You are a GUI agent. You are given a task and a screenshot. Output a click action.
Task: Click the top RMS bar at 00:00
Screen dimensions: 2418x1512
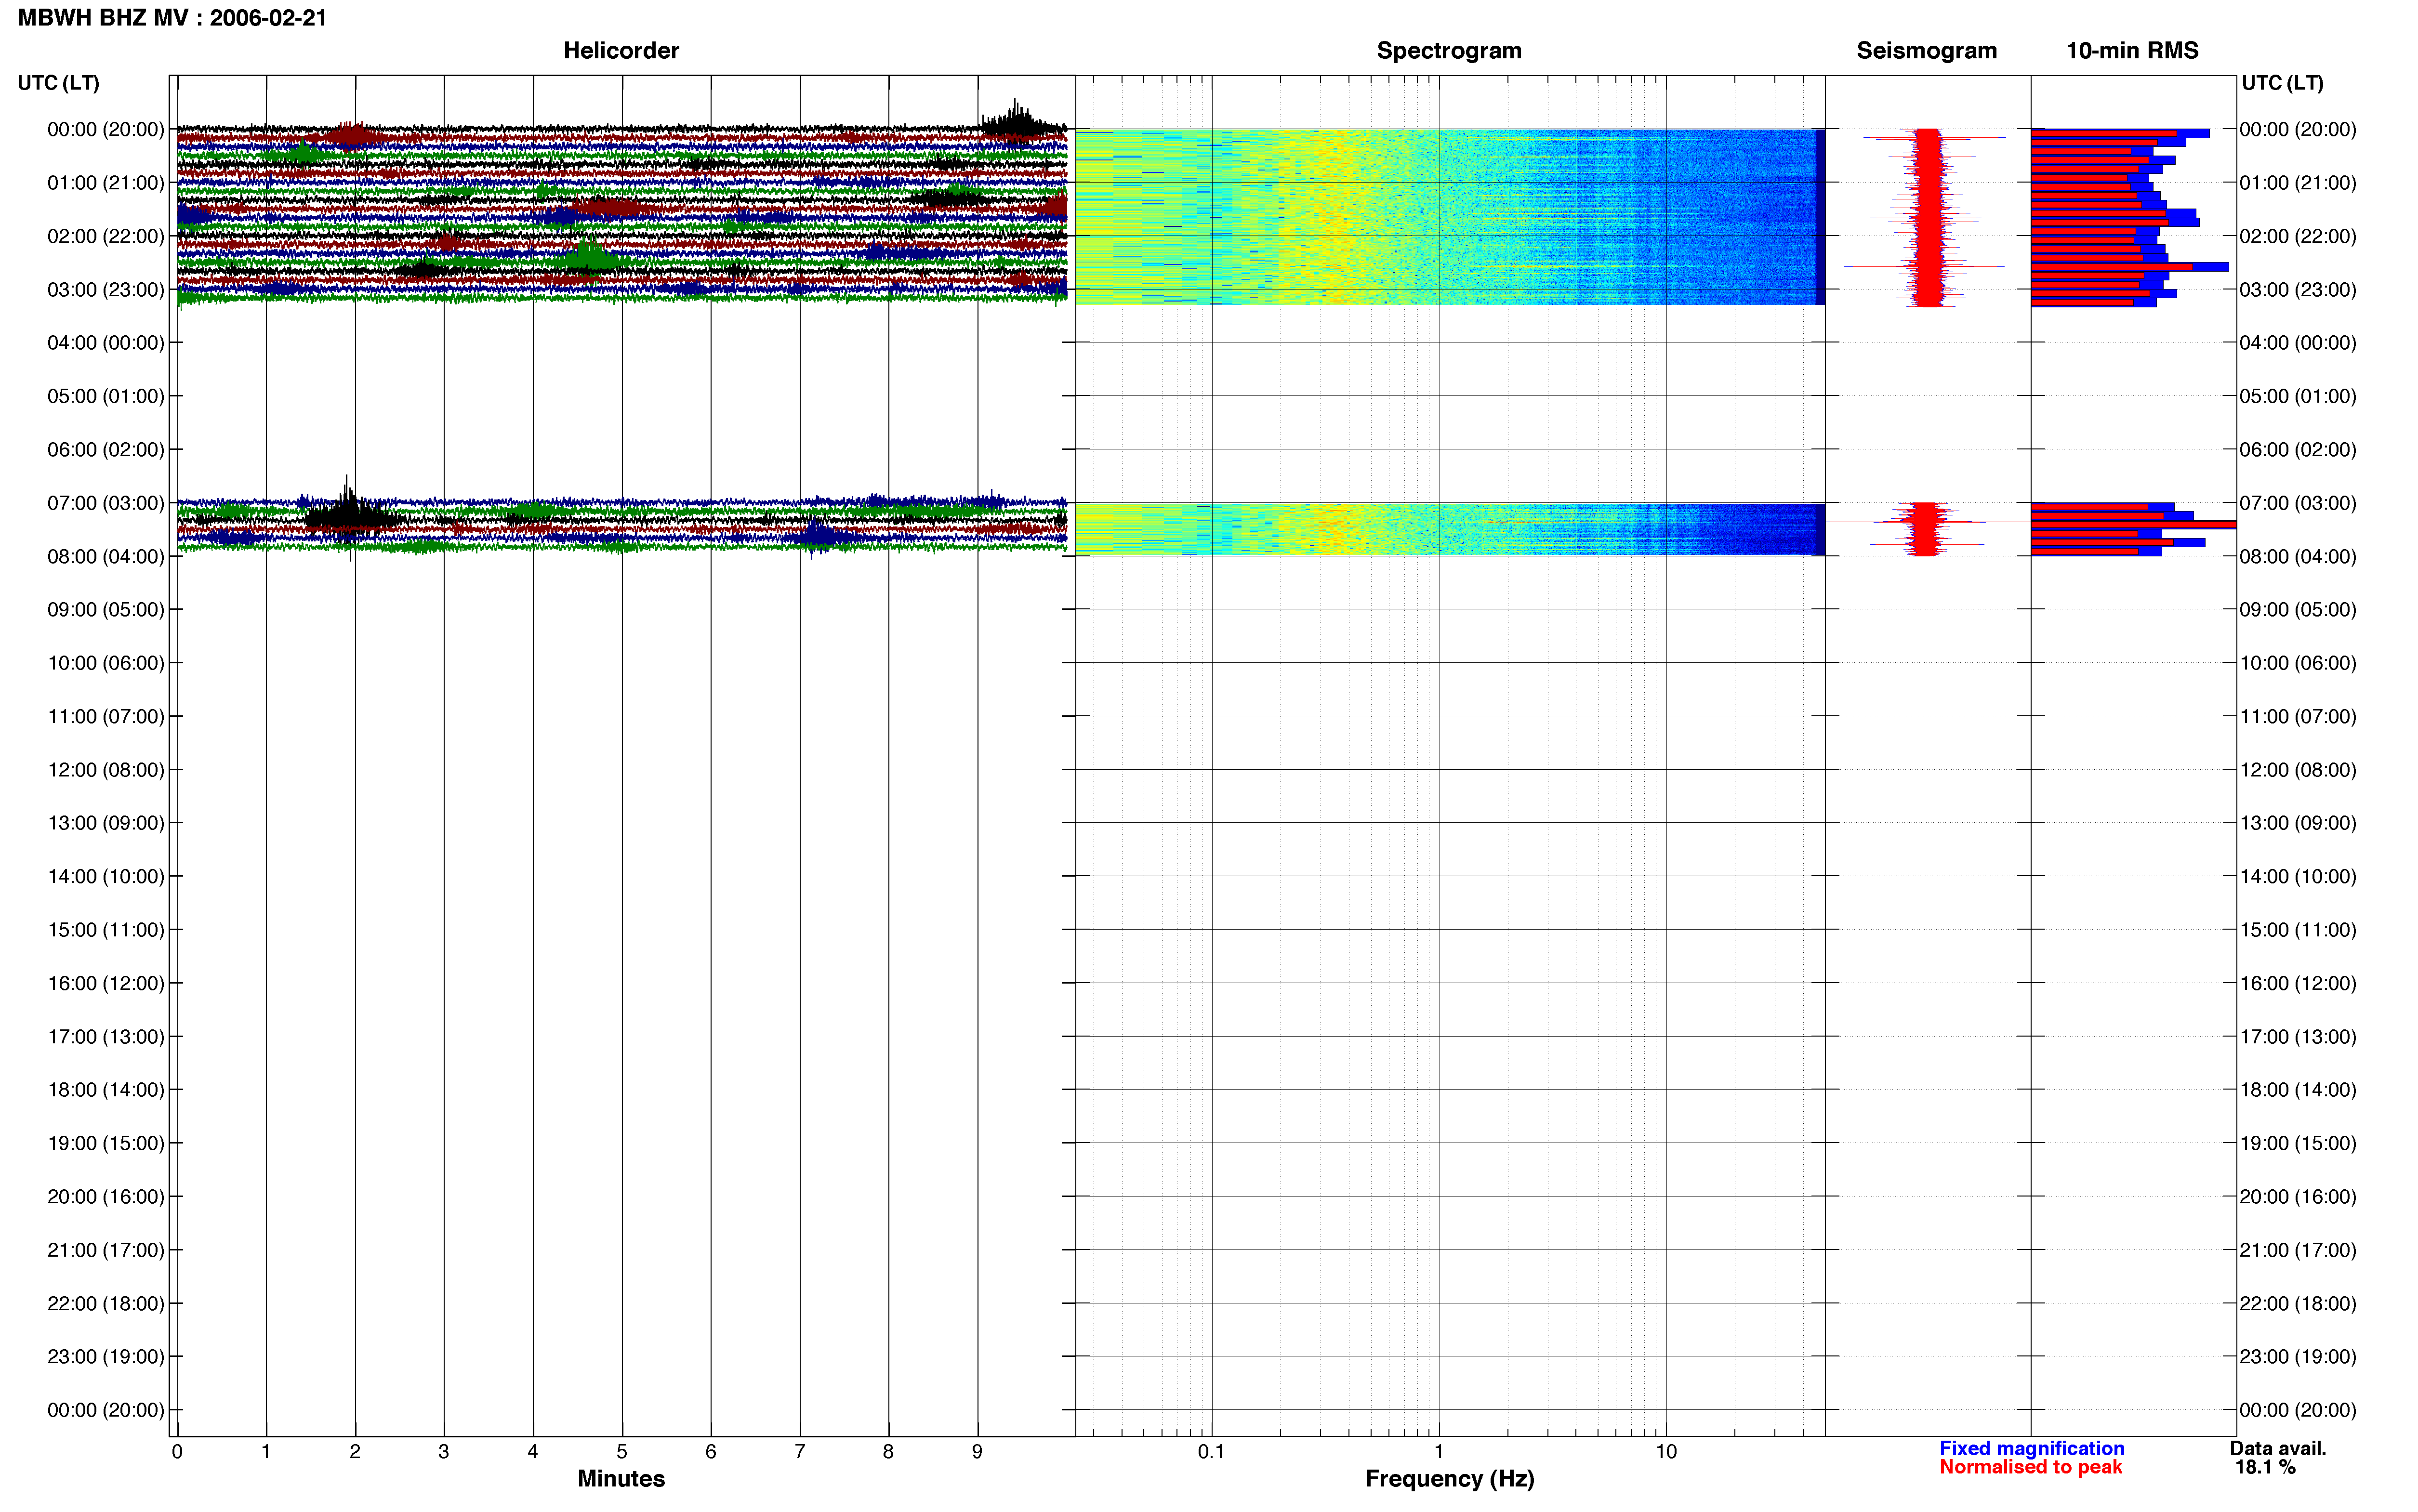pyautogui.click(x=2120, y=133)
